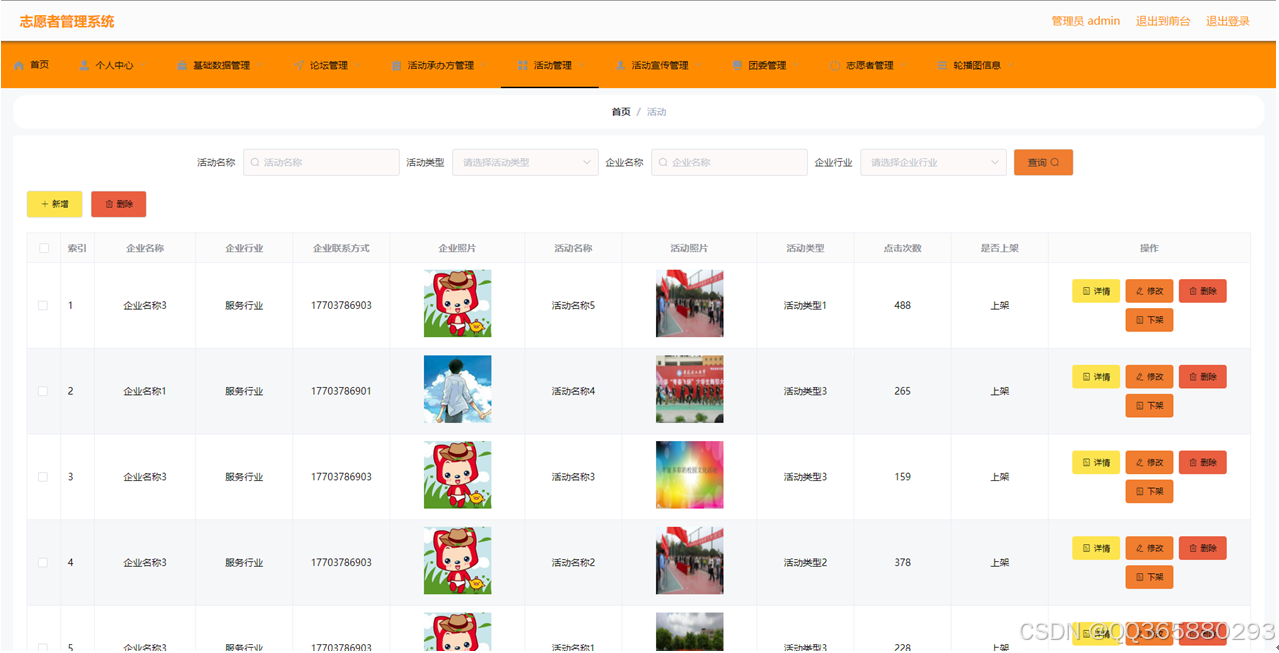Click the 活动类型2 cell
Viewport: 1279px width, 653px height.
805,563
